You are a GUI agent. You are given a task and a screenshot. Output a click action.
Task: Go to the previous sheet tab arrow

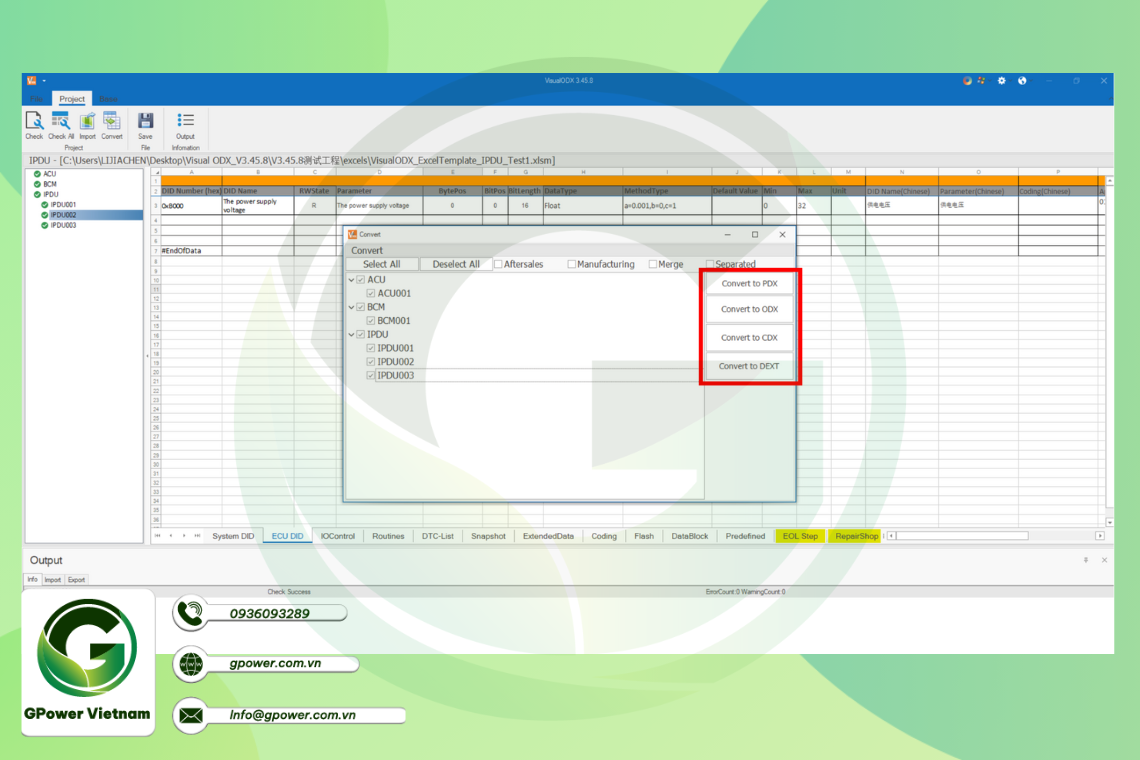click(171, 536)
